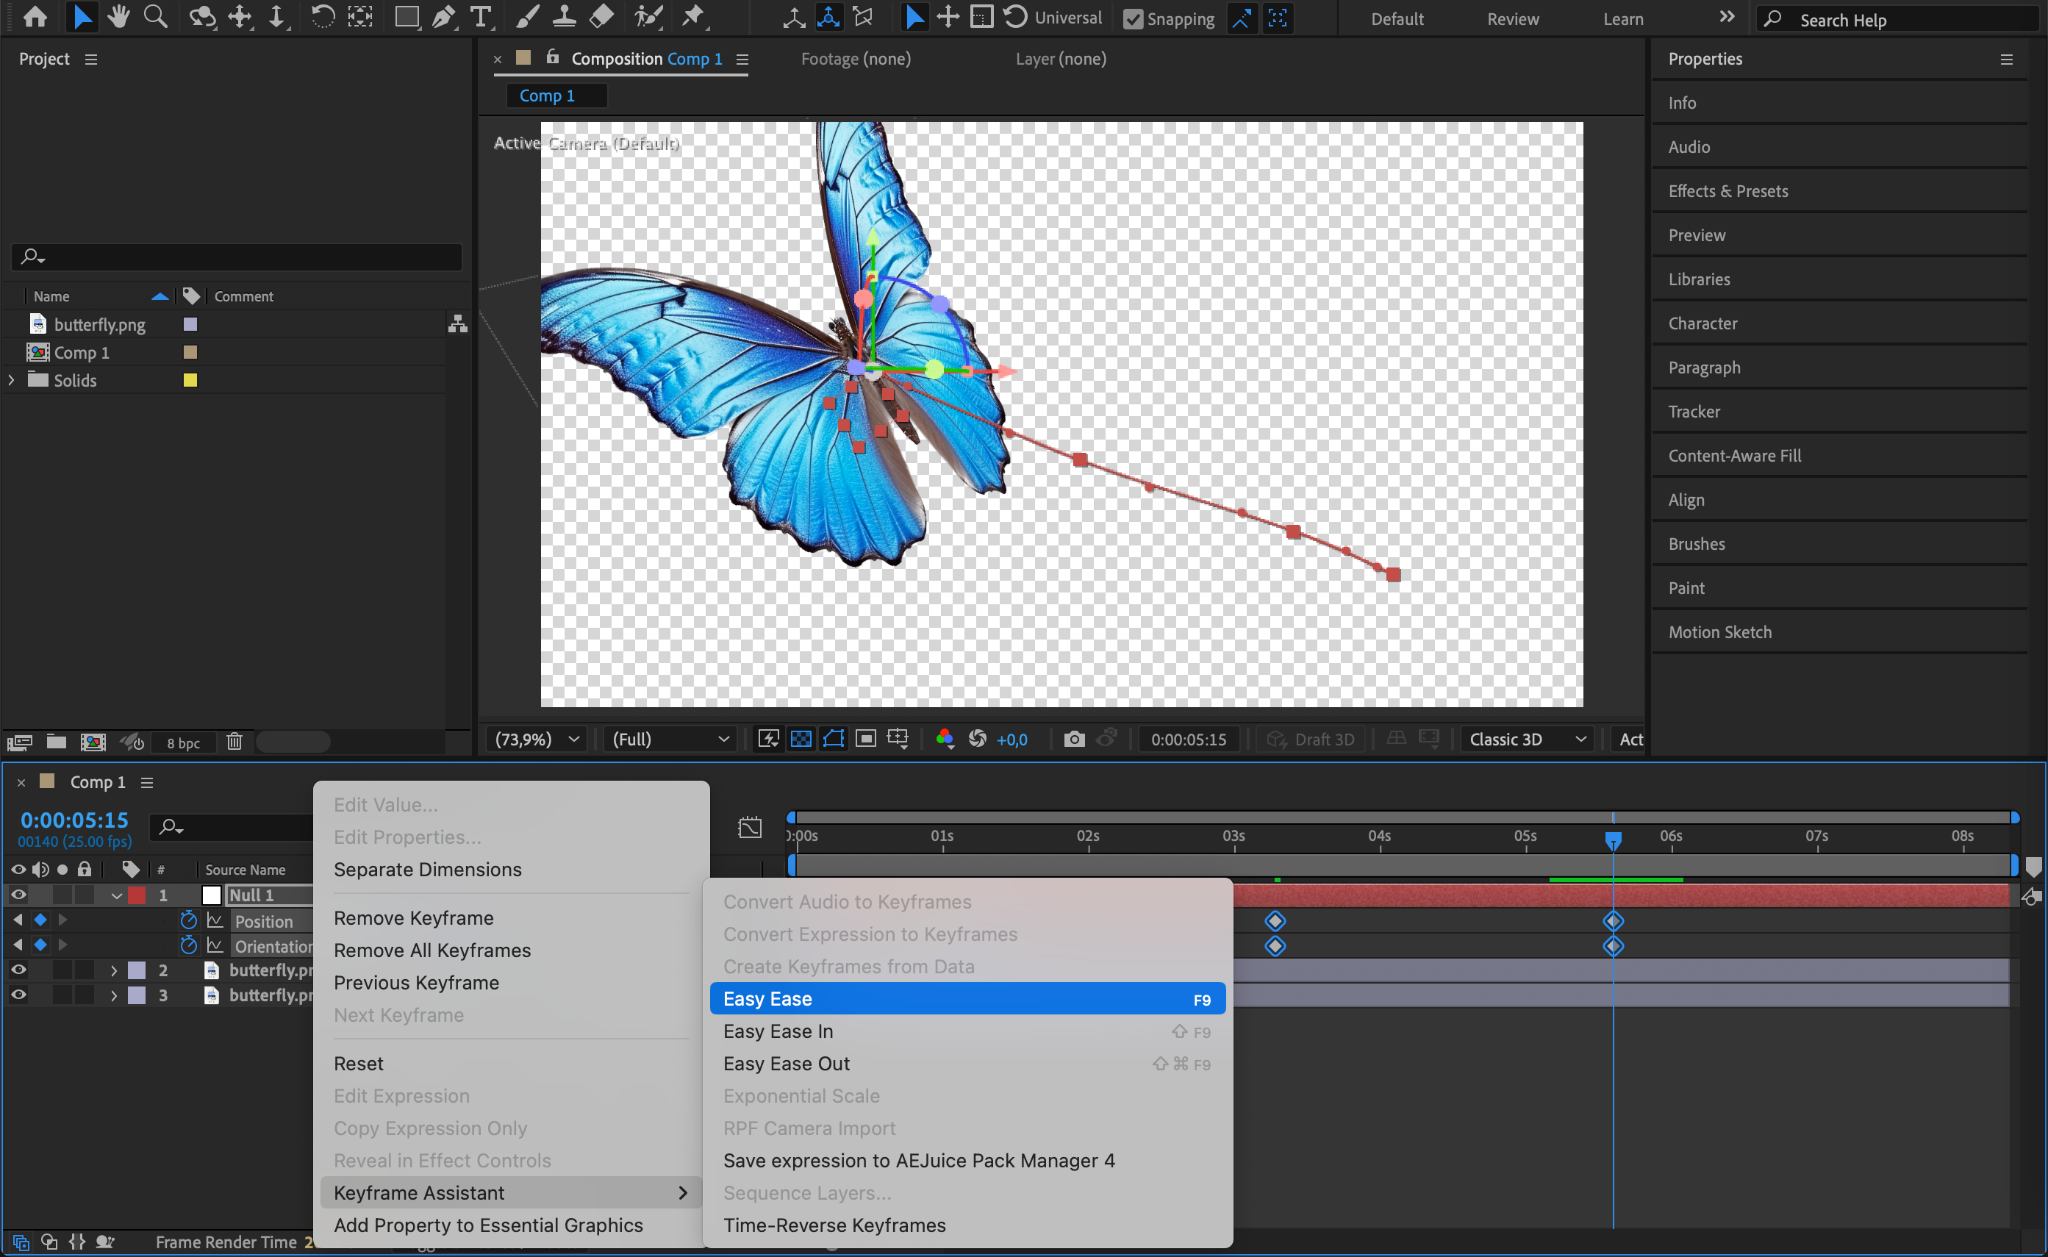Choose Easy Ease In from submenu
The image size is (2048, 1257).
(778, 1031)
